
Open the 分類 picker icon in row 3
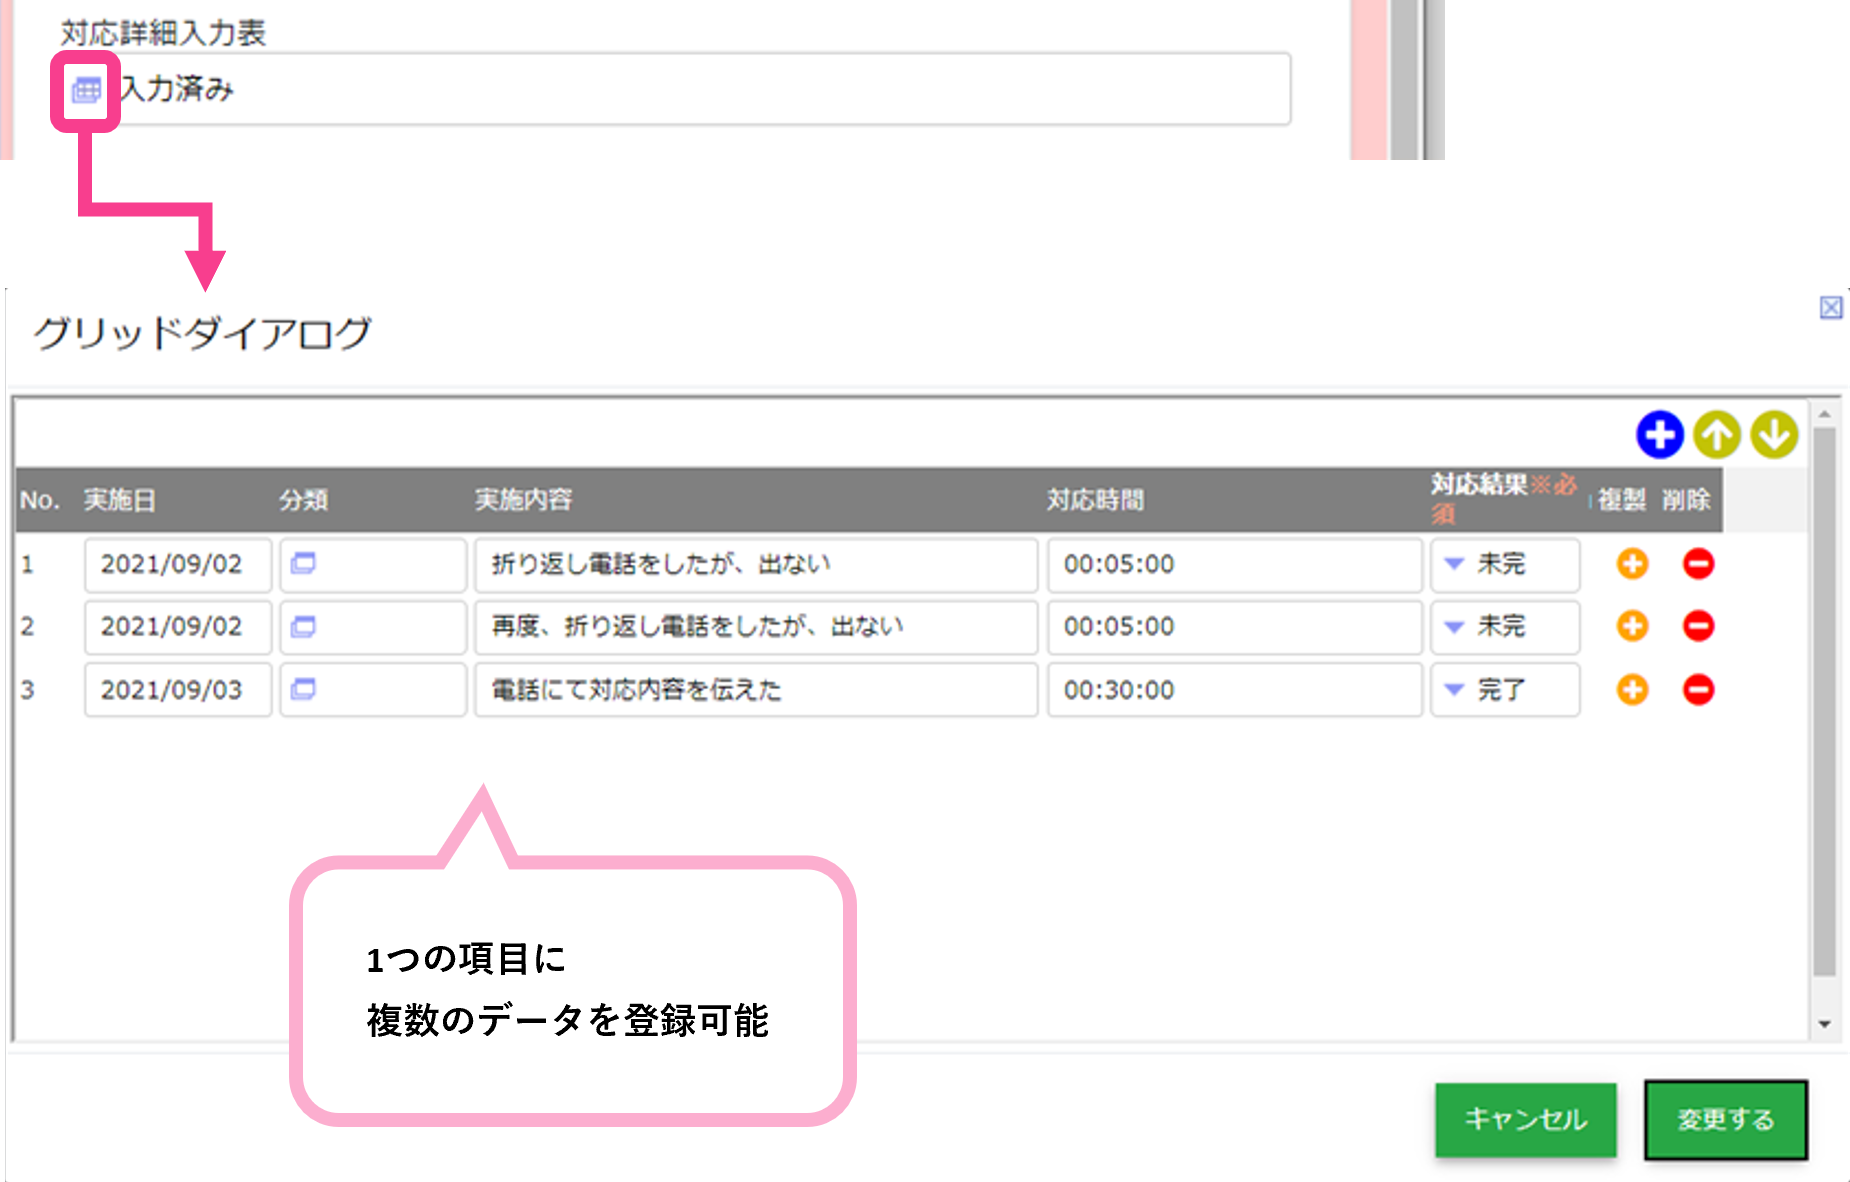click(303, 689)
